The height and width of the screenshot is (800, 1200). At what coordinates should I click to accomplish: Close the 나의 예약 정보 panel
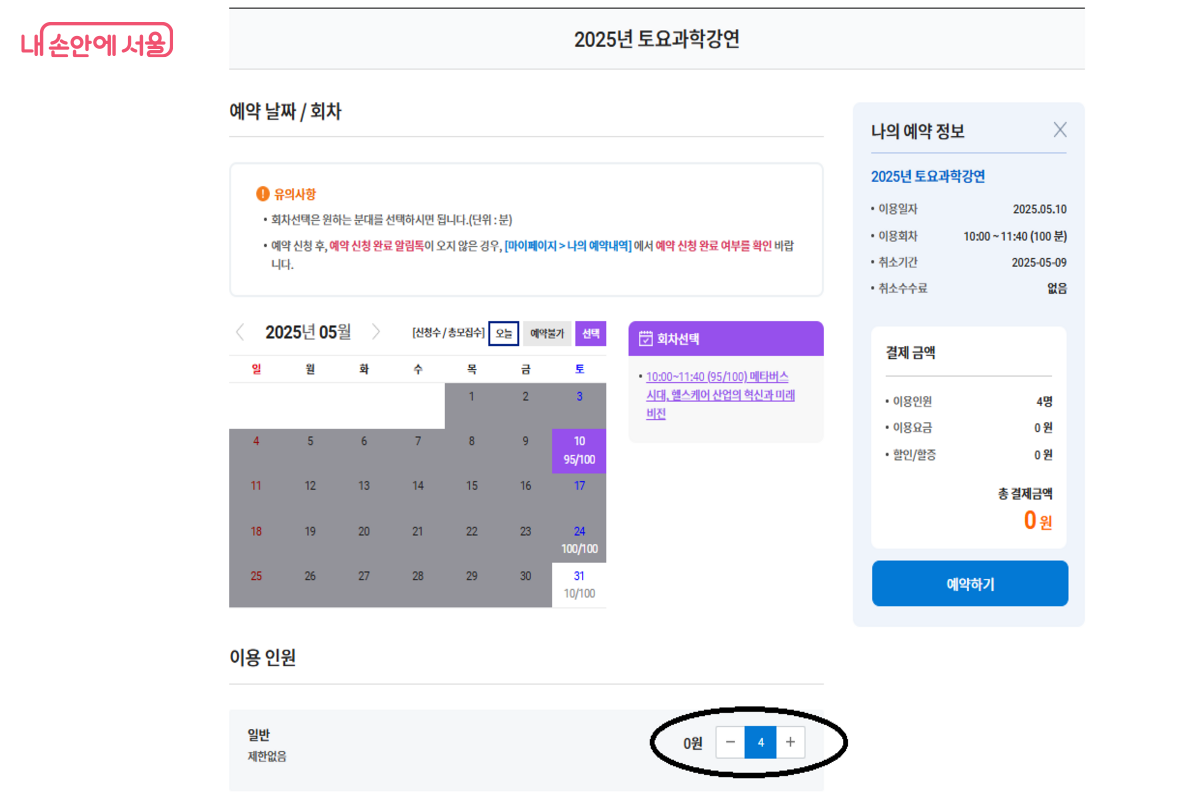[1060, 130]
